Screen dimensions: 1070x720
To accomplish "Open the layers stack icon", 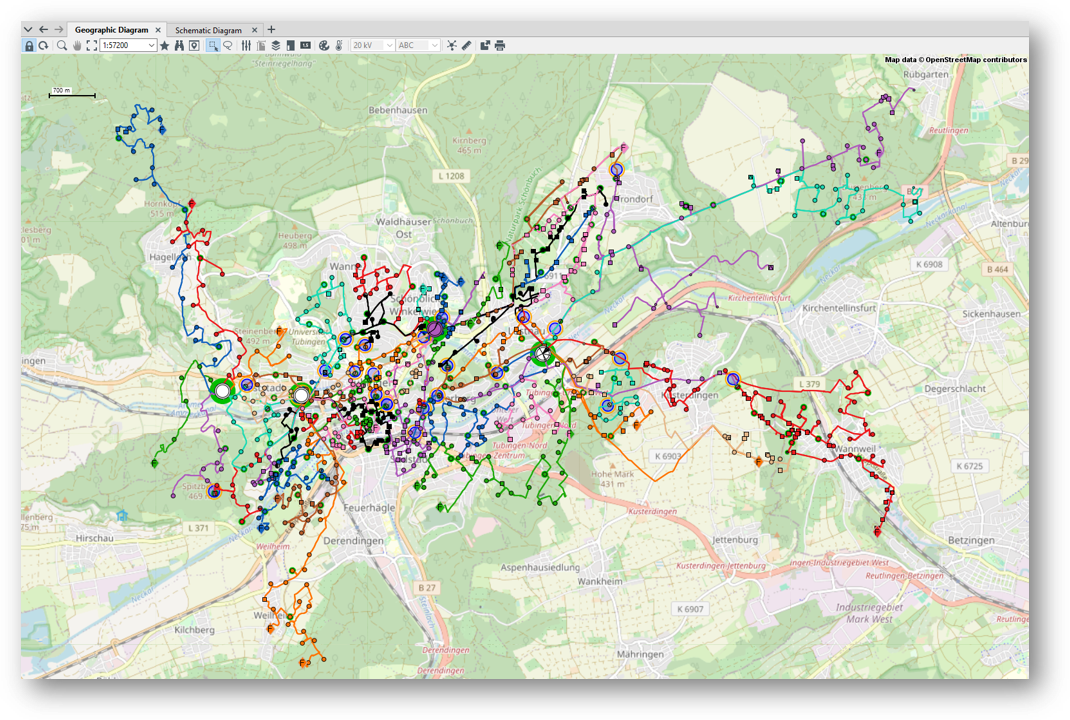I will click(276, 46).
